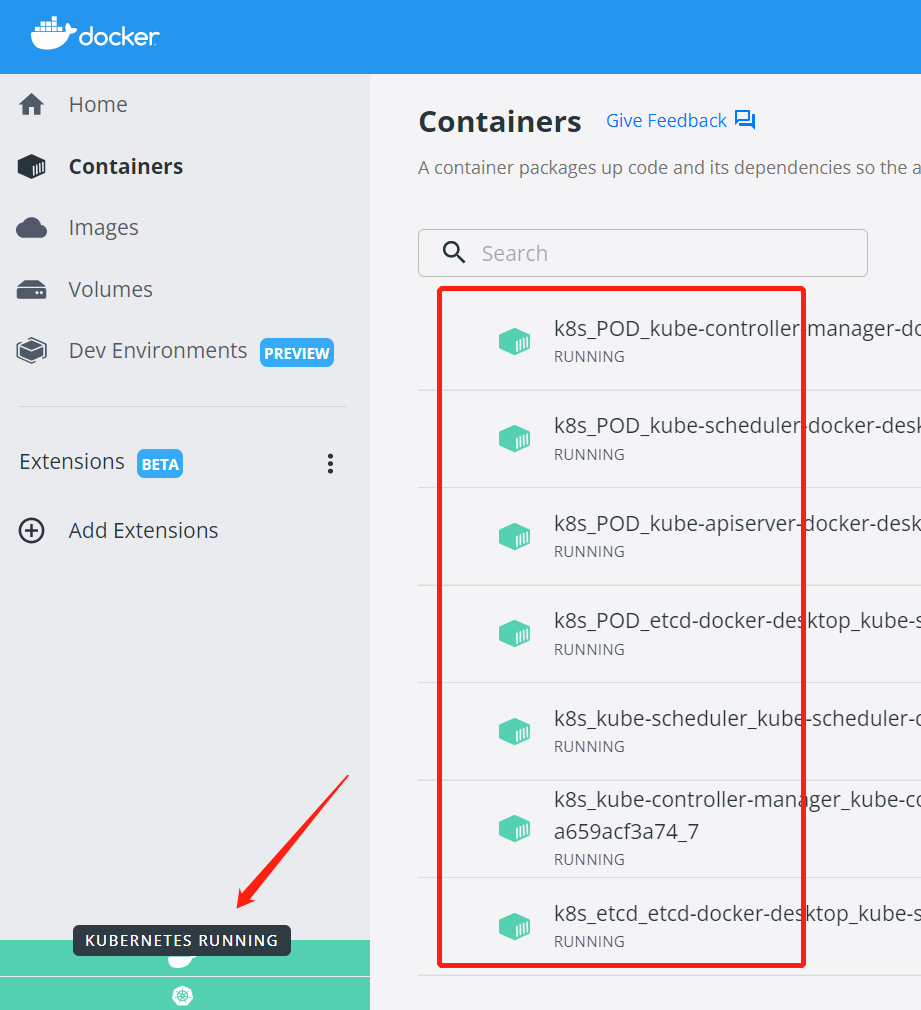Screen dimensions: 921x1010
Task: Click the PREVIEW badge next to Dev Environments
Action: tap(297, 353)
